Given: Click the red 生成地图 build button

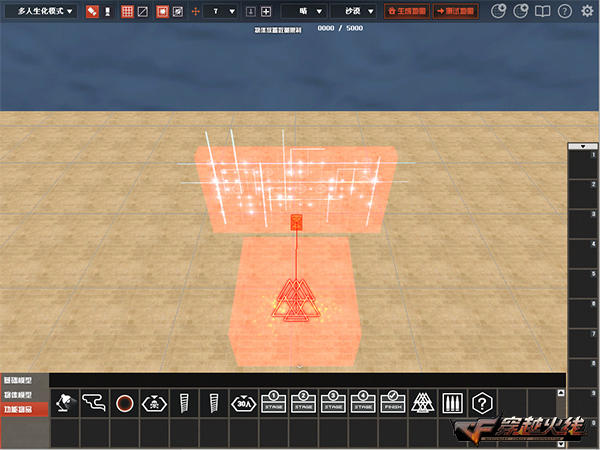Looking at the screenshot, I should coord(407,11).
